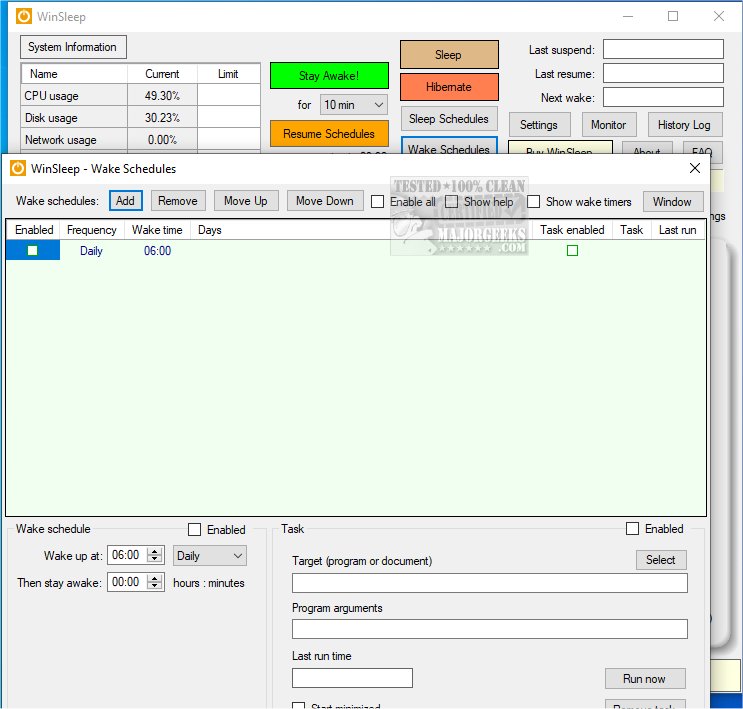The width and height of the screenshot is (743, 709).
Task: Maximize the WinSleep main window
Action: [673, 17]
